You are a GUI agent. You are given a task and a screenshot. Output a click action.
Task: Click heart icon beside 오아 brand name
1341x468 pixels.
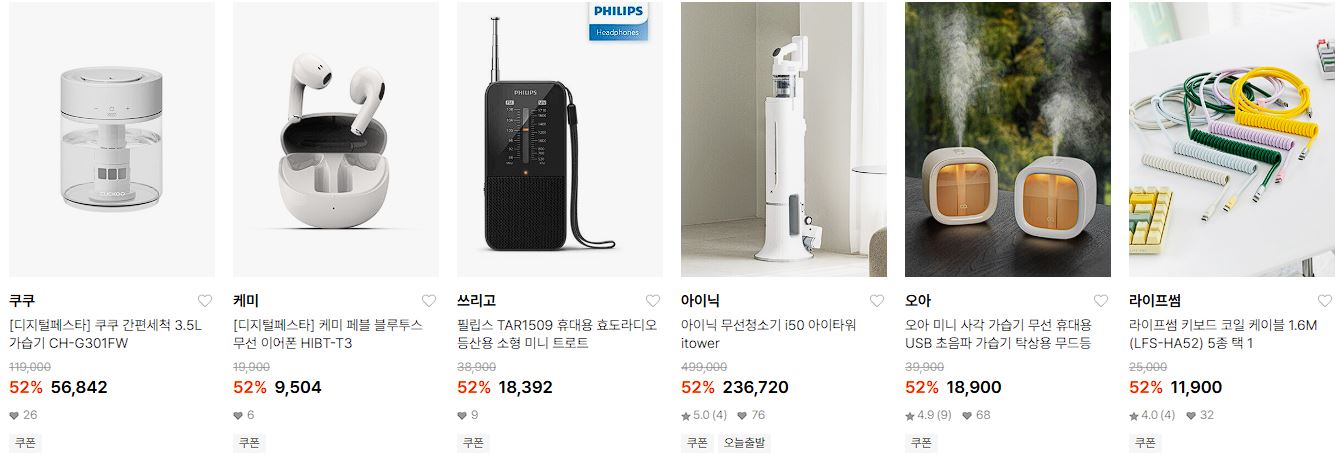coord(1101,301)
